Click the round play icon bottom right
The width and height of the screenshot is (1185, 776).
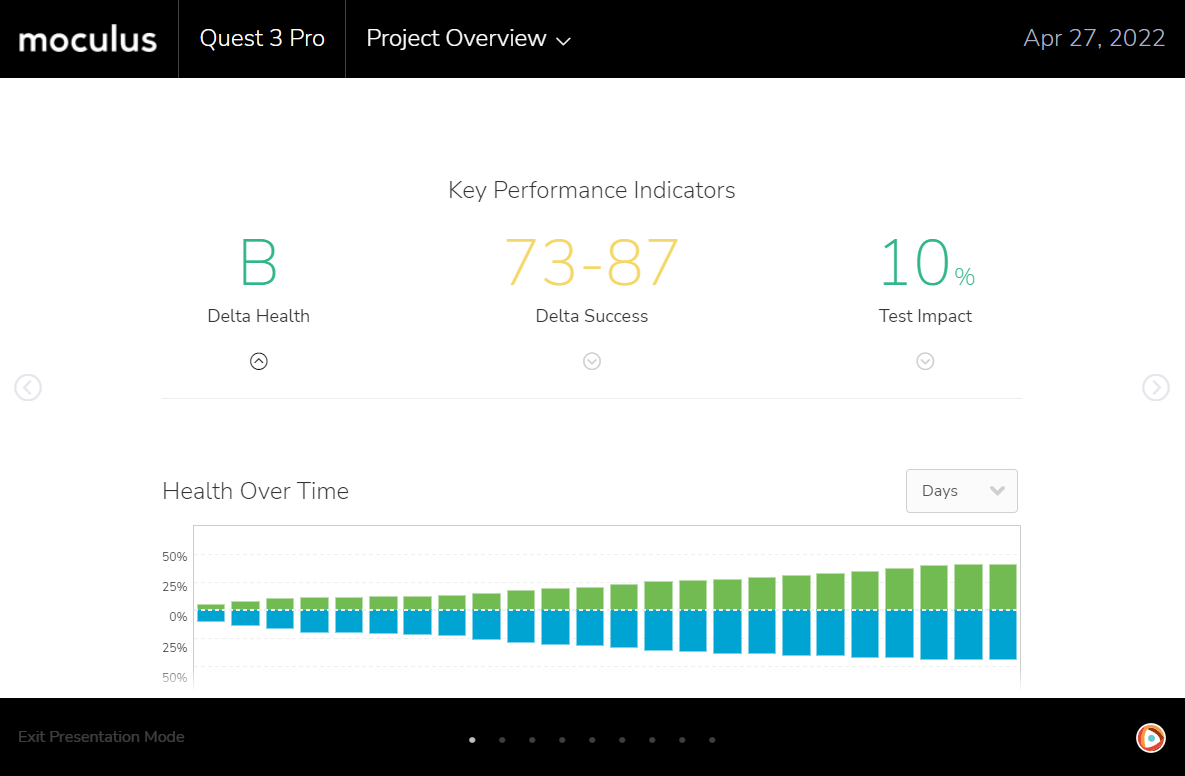1151,738
